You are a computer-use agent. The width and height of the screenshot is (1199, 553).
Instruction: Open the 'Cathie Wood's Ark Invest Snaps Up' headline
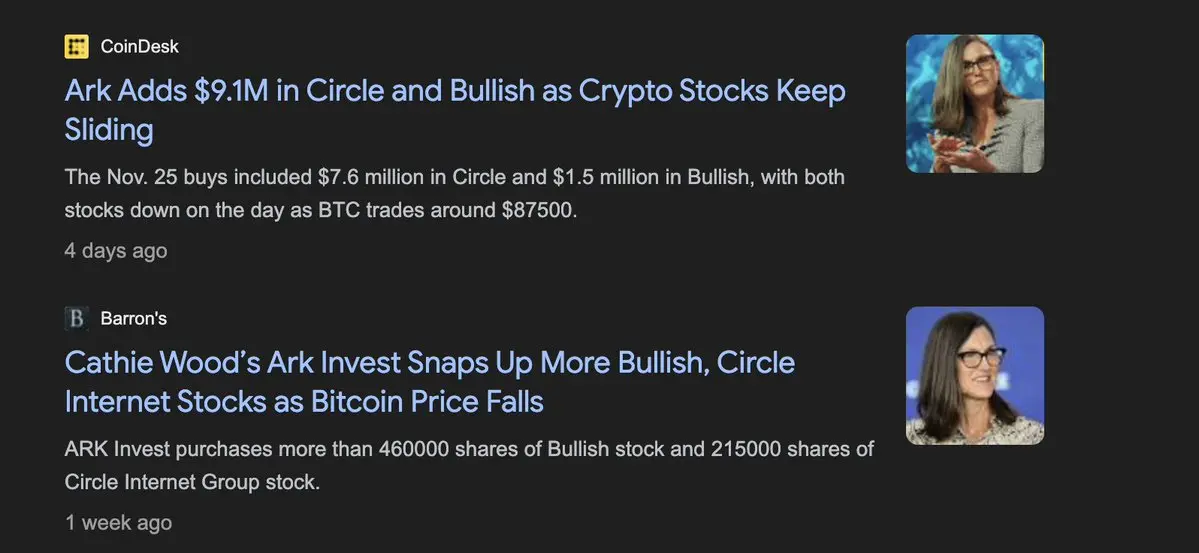430,382
